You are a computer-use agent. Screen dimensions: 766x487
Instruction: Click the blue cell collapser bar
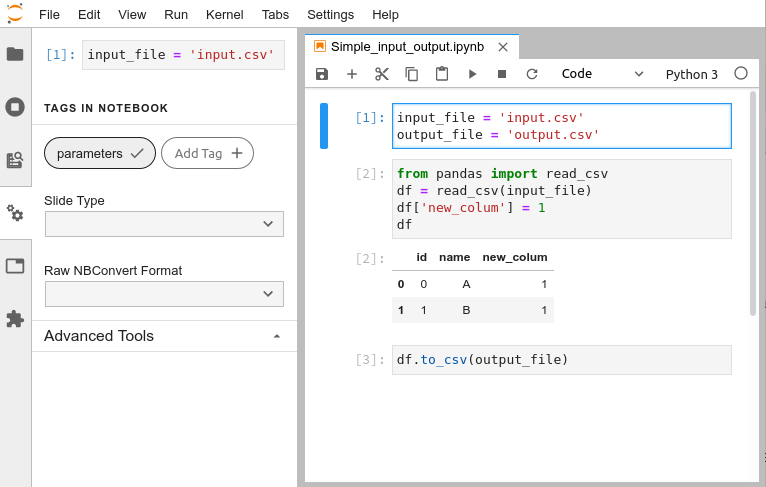pyautogui.click(x=323, y=126)
